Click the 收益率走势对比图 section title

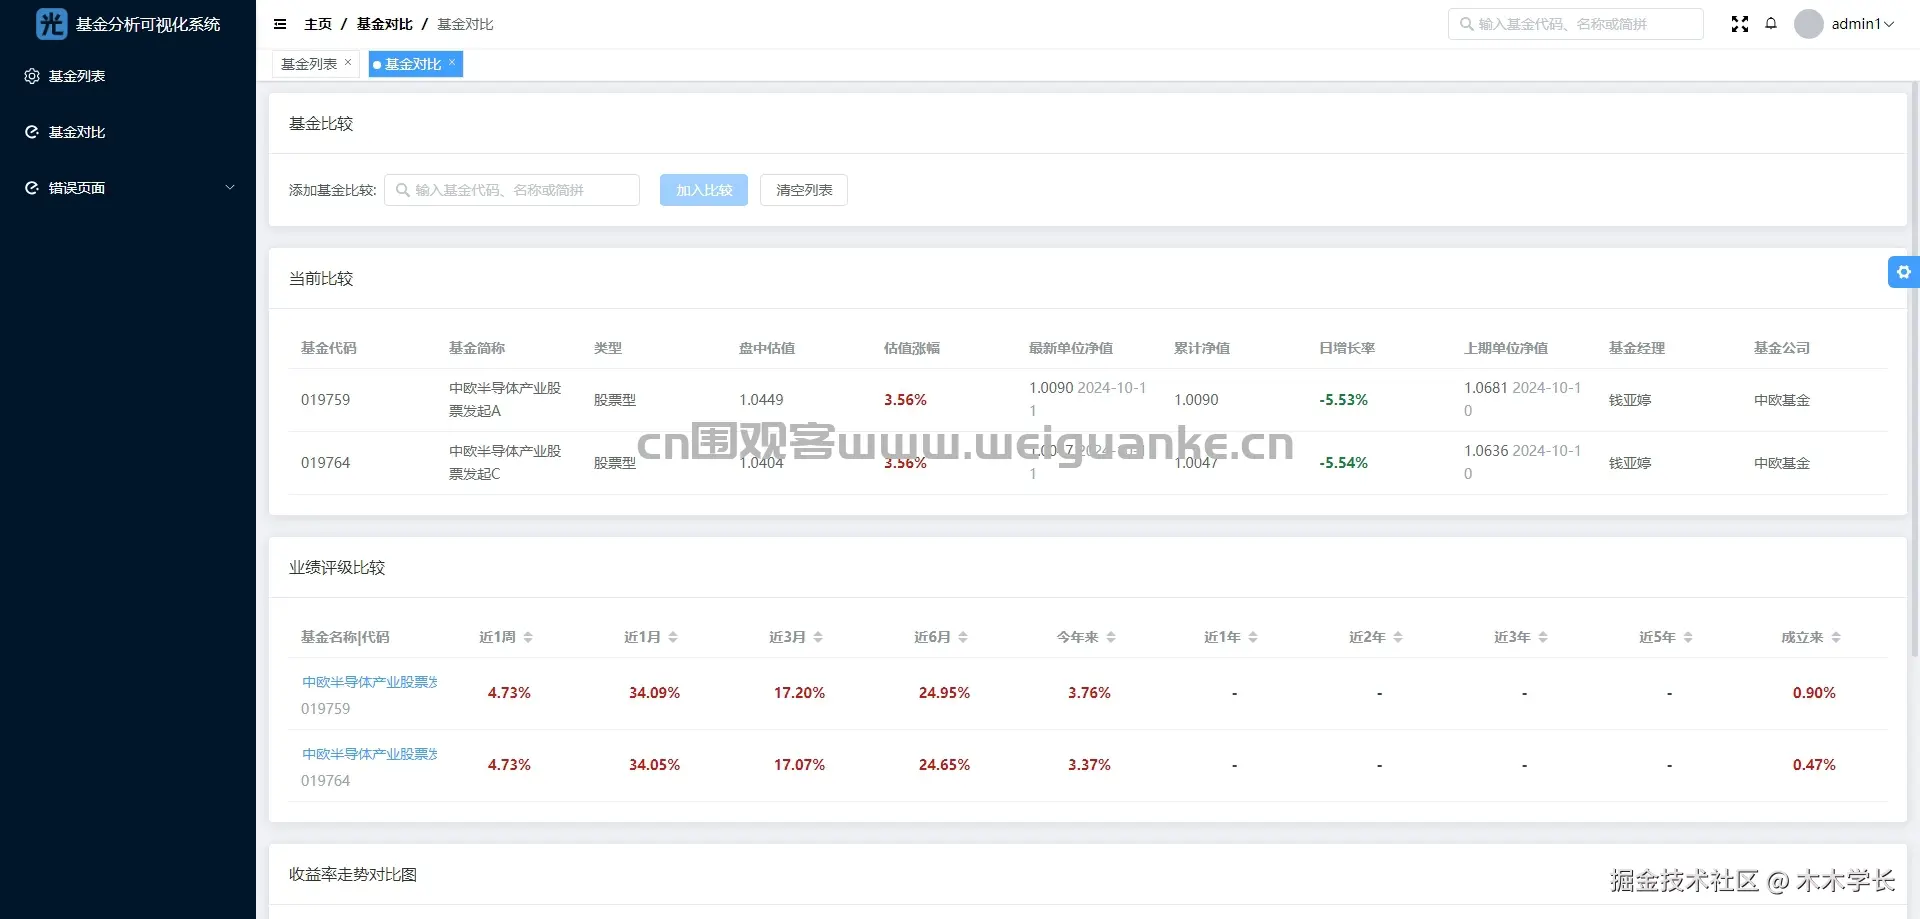click(x=353, y=874)
